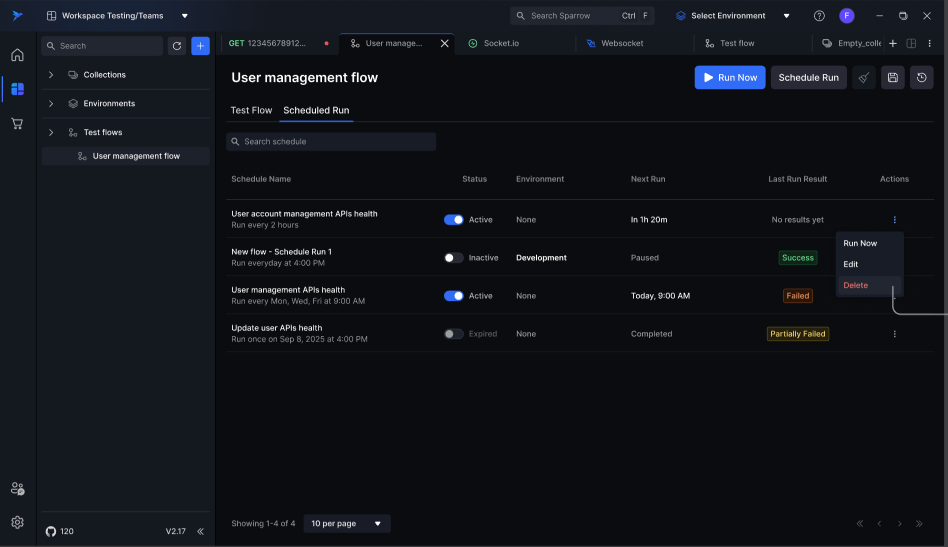The width and height of the screenshot is (948, 547).
Task: Click the refresh icon beside sidebar search
Action: coord(177,46)
